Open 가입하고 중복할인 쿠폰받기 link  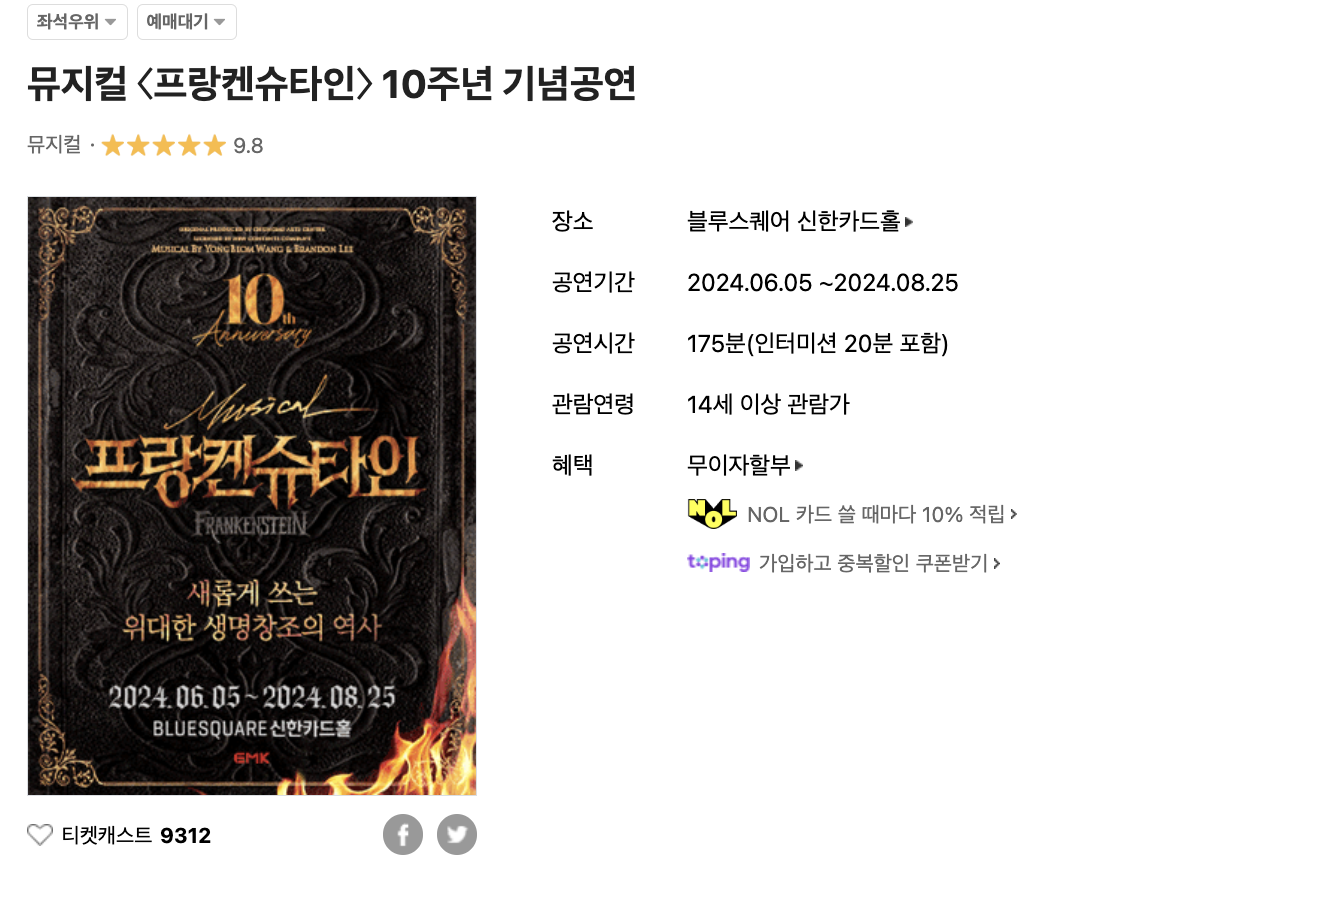pos(873,563)
